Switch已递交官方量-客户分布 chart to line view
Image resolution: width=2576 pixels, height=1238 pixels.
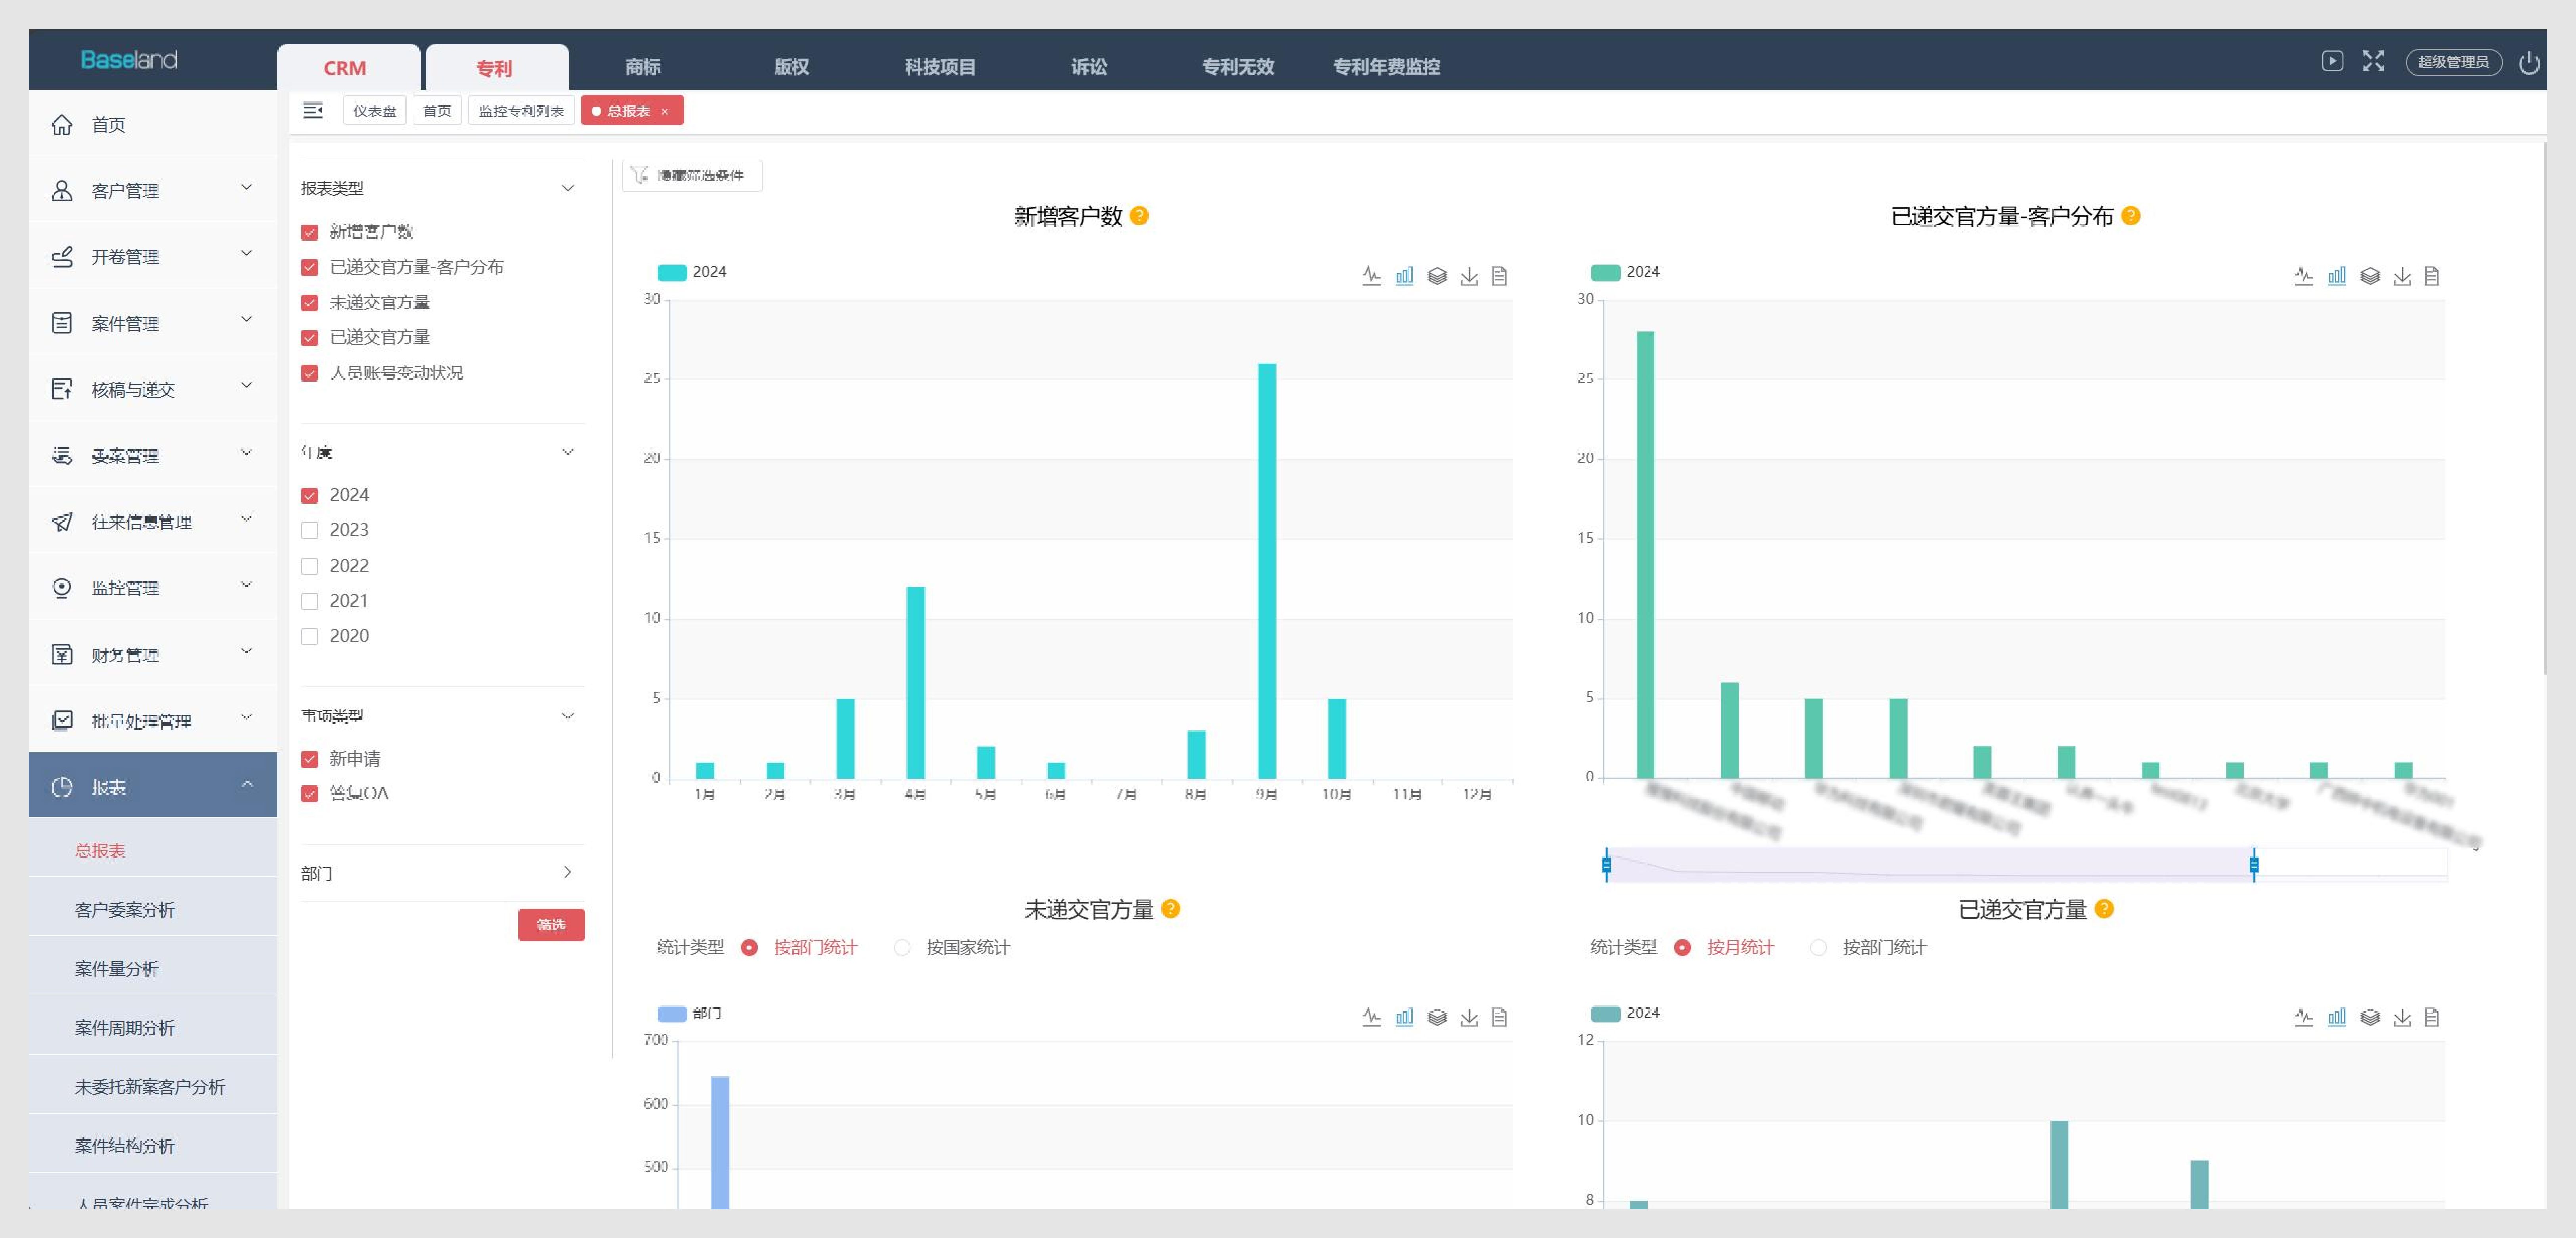[x=2304, y=276]
